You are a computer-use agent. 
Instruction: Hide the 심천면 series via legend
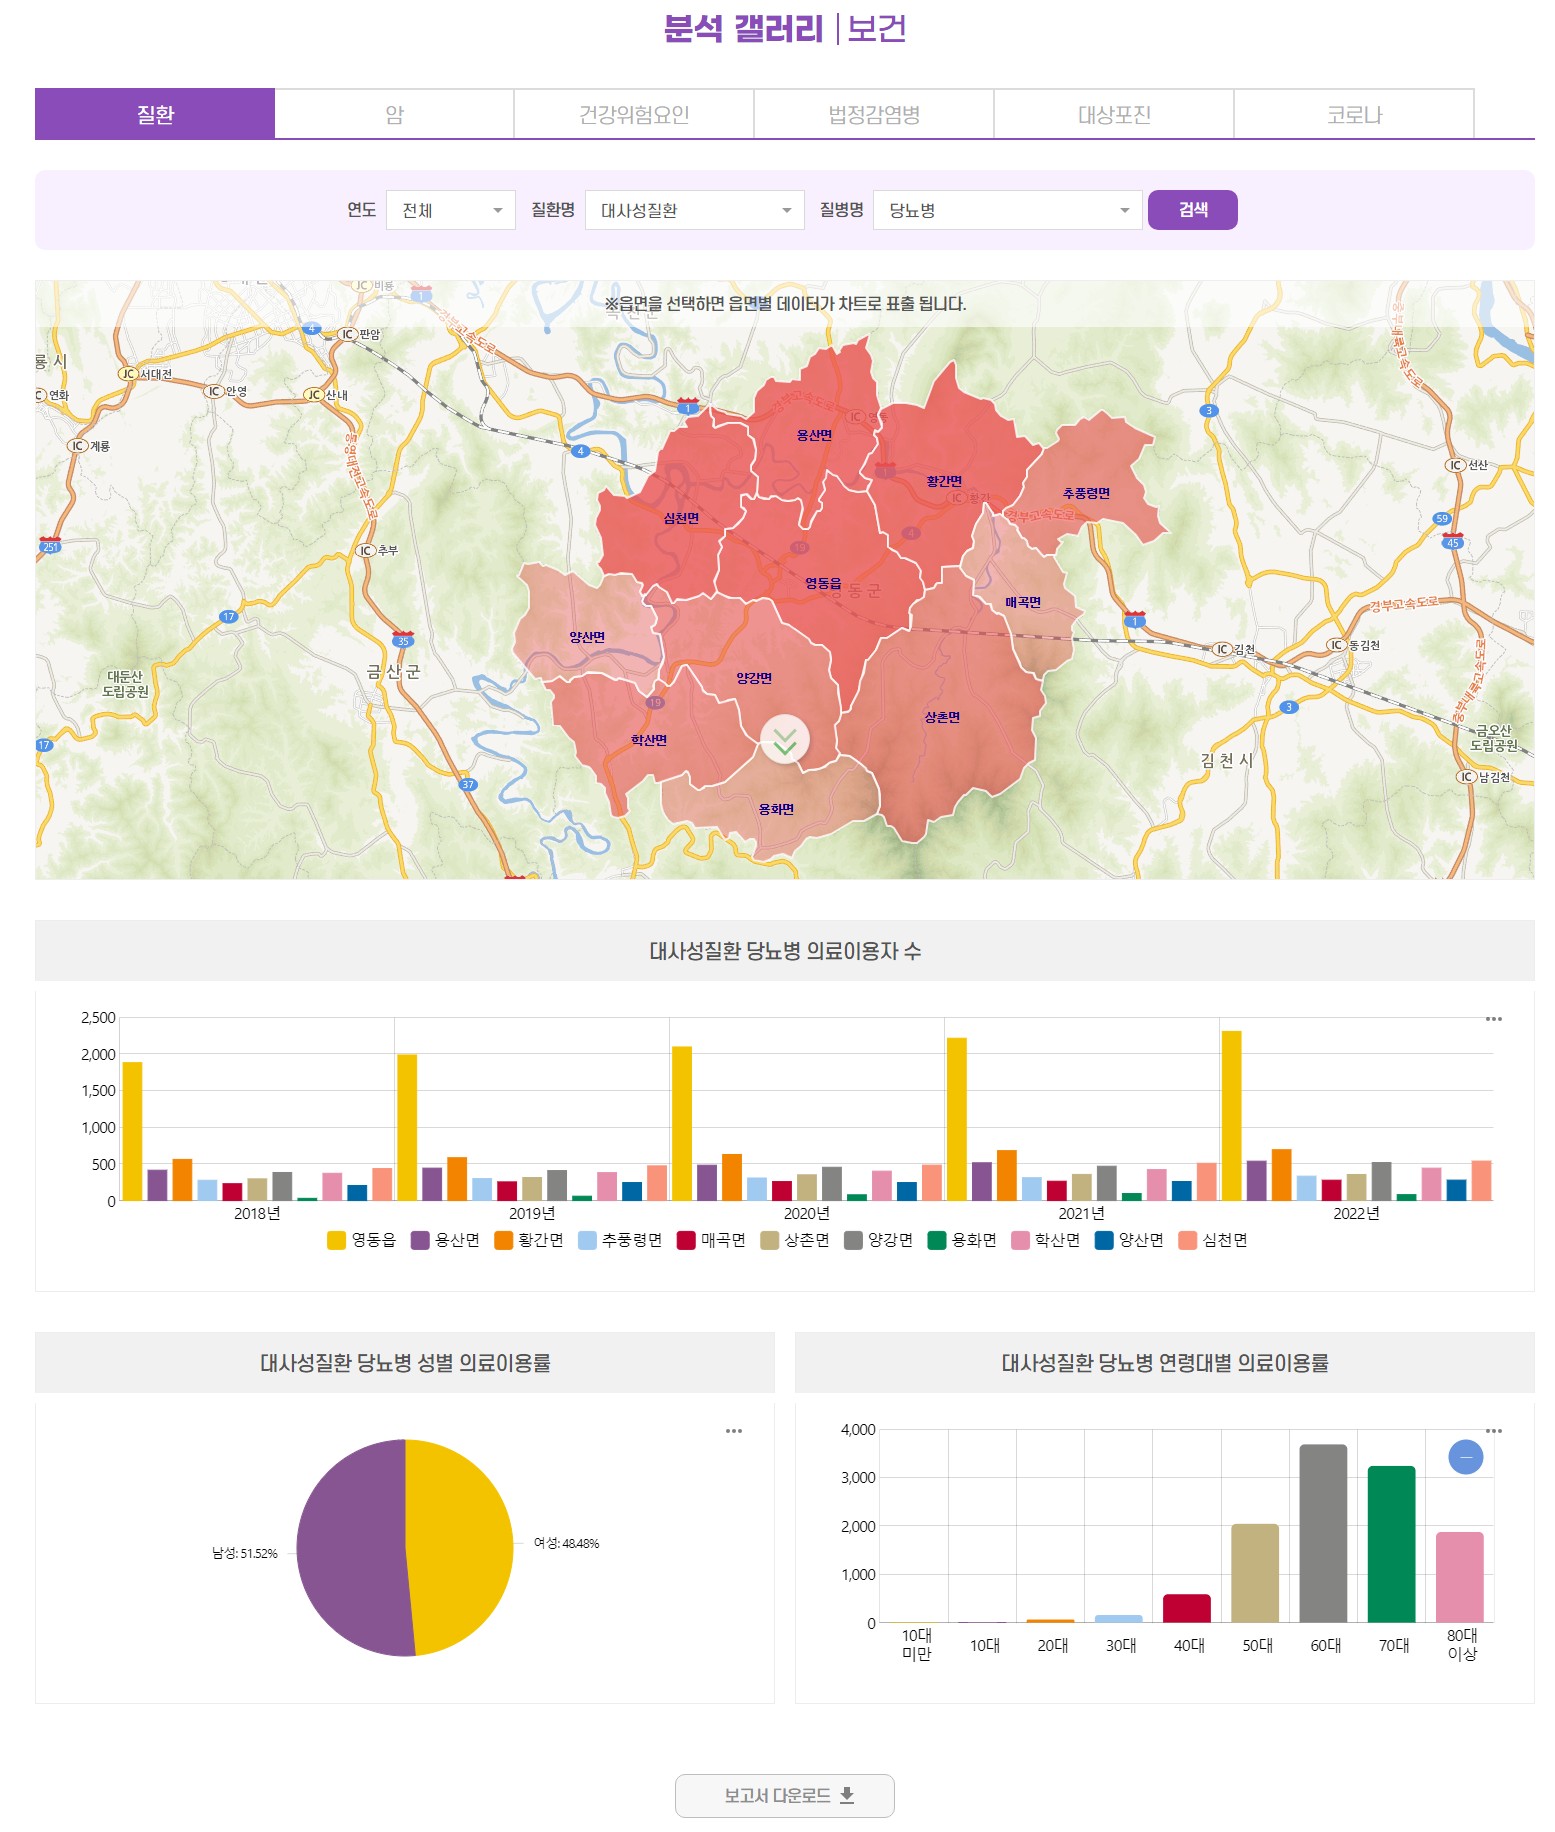tap(1213, 1240)
